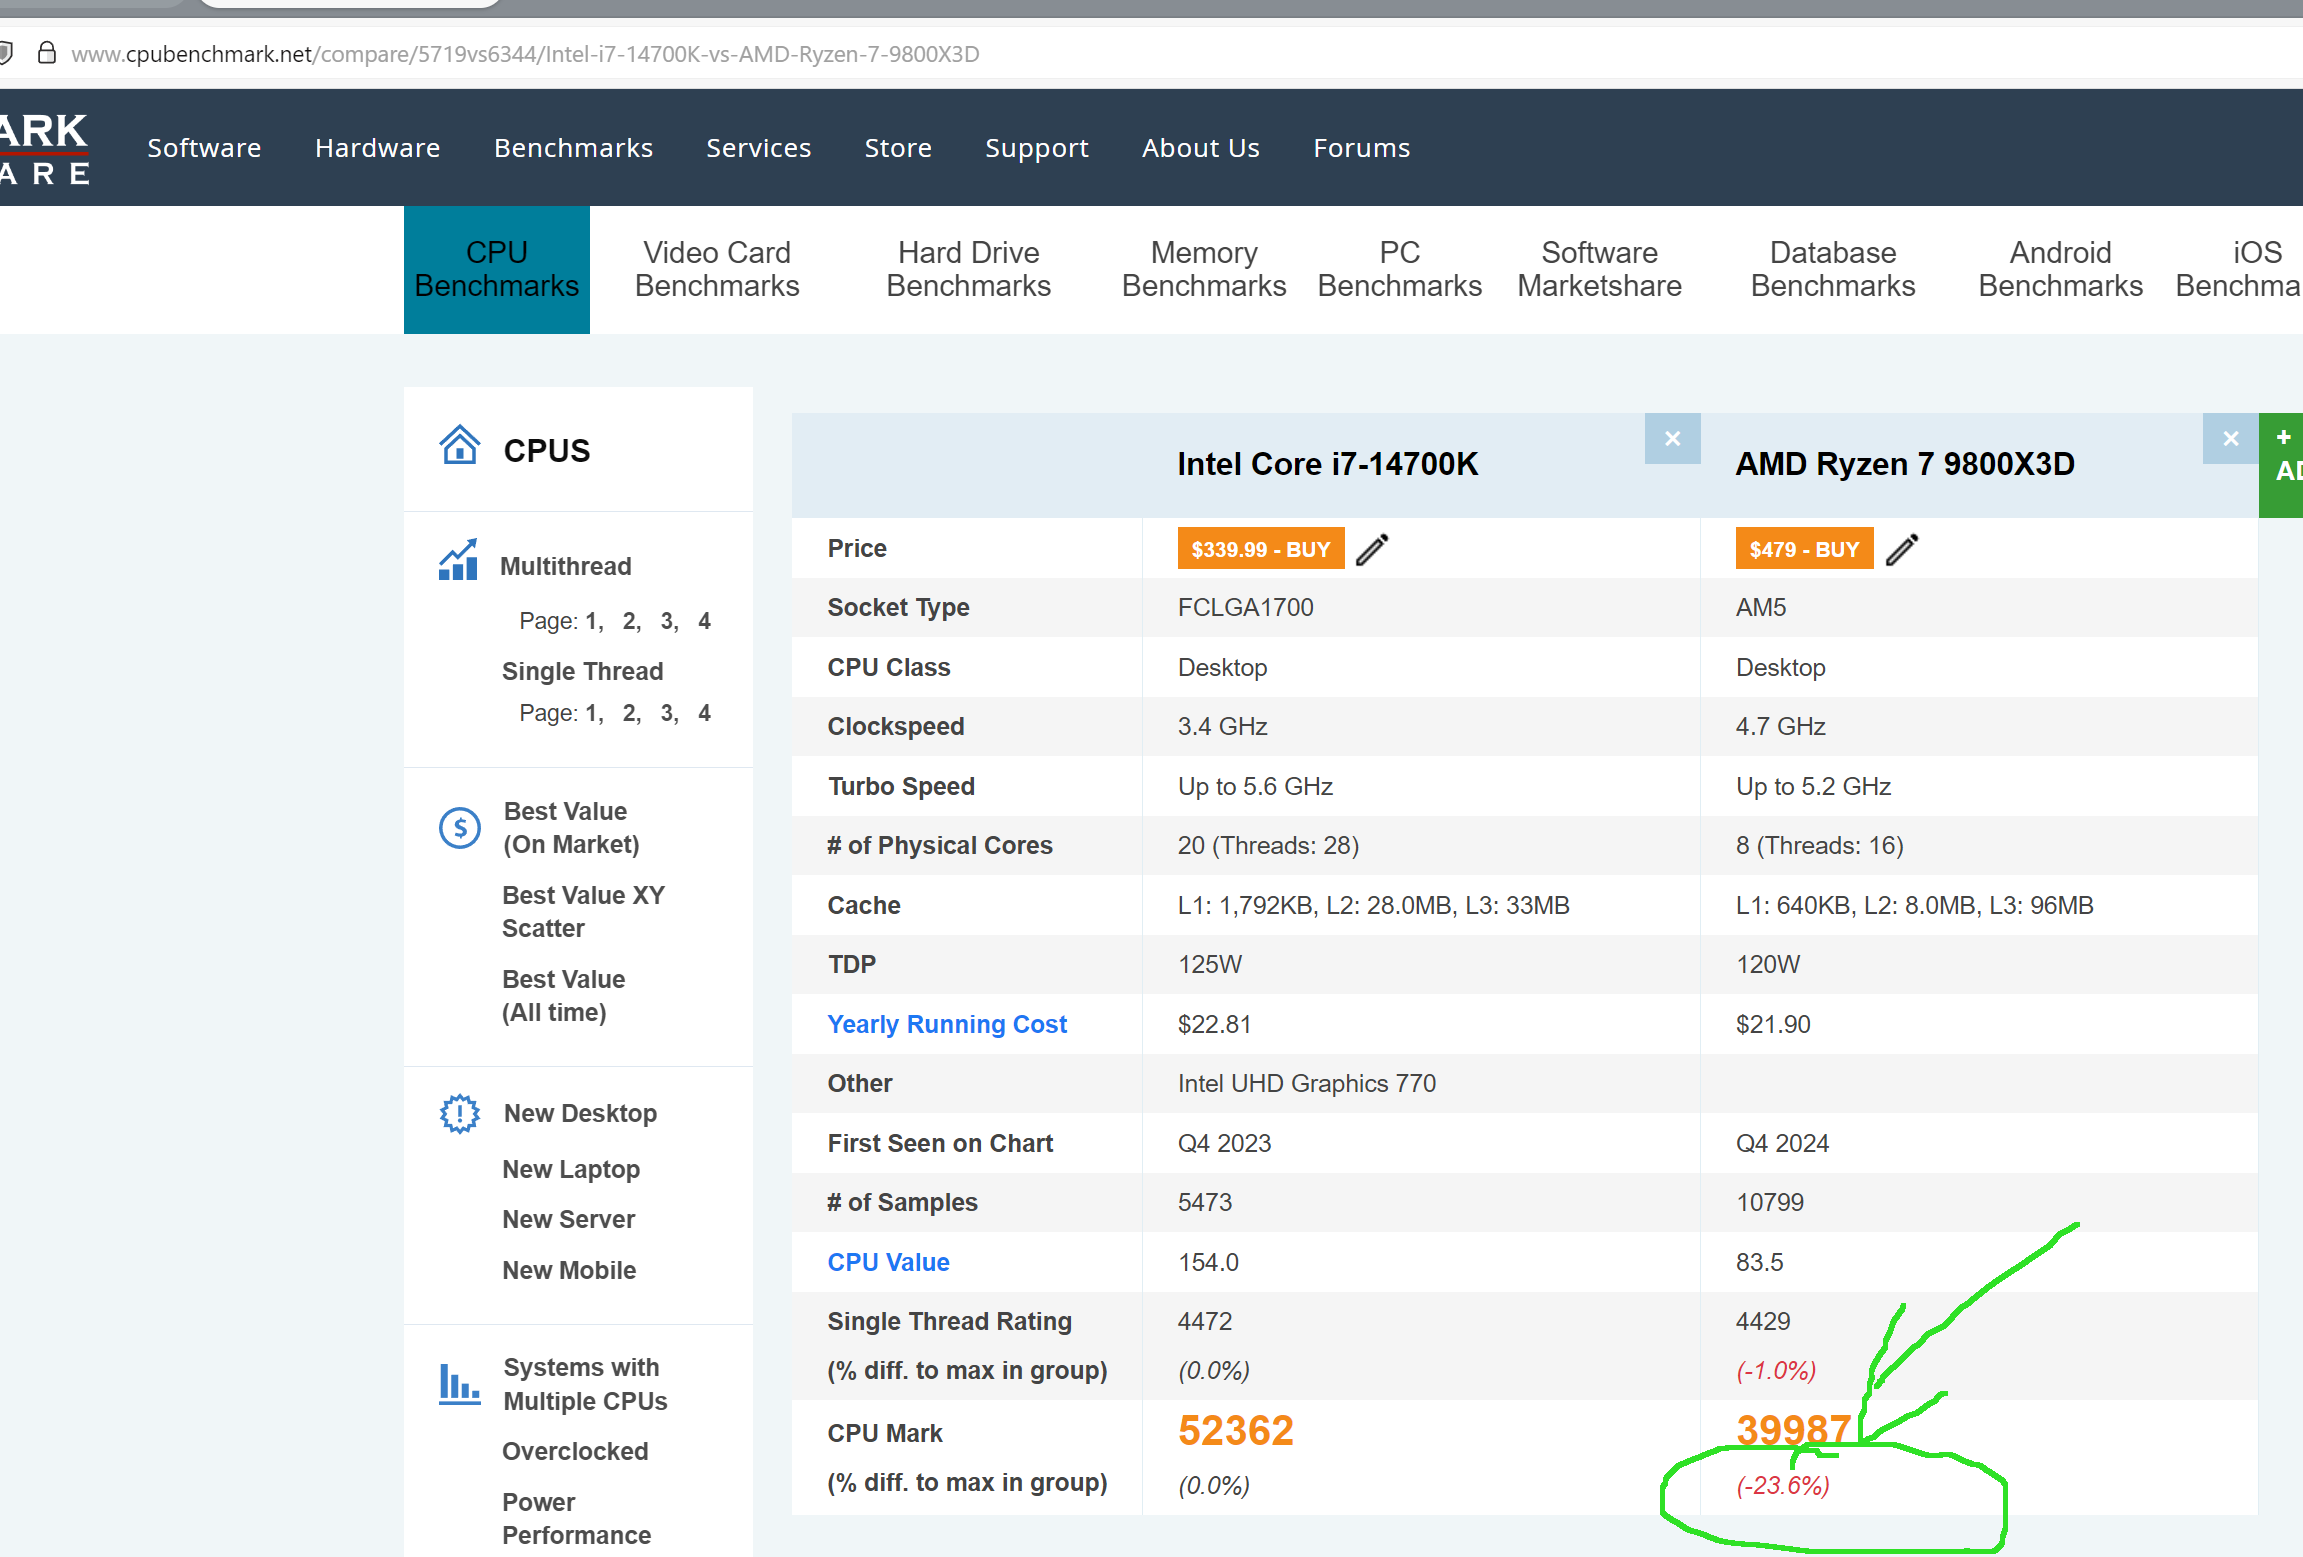This screenshot has height=1557, width=2303.
Task: Edit Ryzen 7 9800X3D price pencil icon
Action: click(1901, 549)
